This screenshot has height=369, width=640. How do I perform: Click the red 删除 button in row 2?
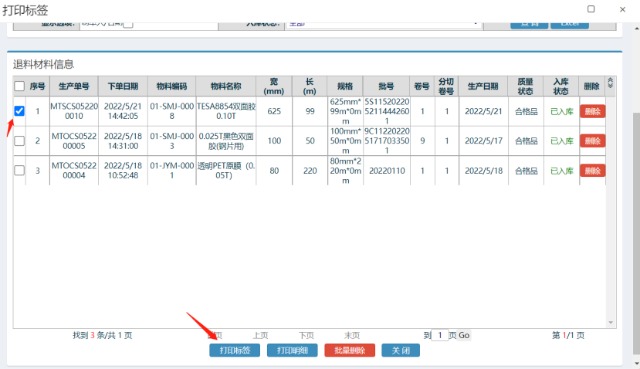[x=592, y=141]
